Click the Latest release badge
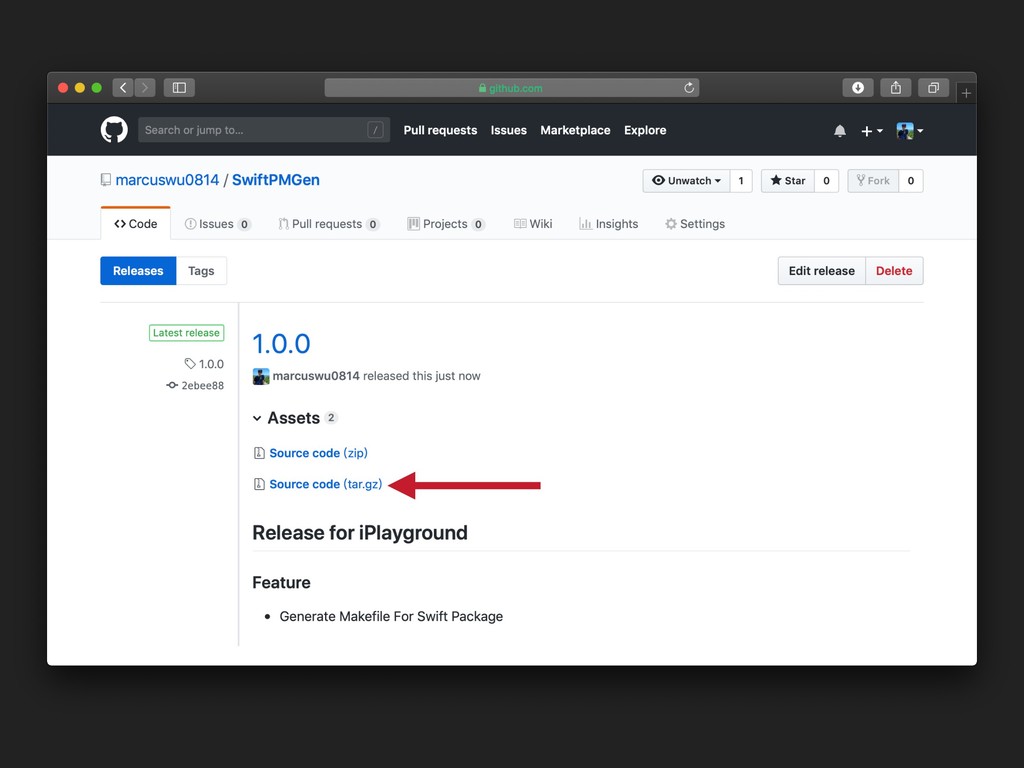The width and height of the screenshot is (1024, 768). tap(186, 333)
